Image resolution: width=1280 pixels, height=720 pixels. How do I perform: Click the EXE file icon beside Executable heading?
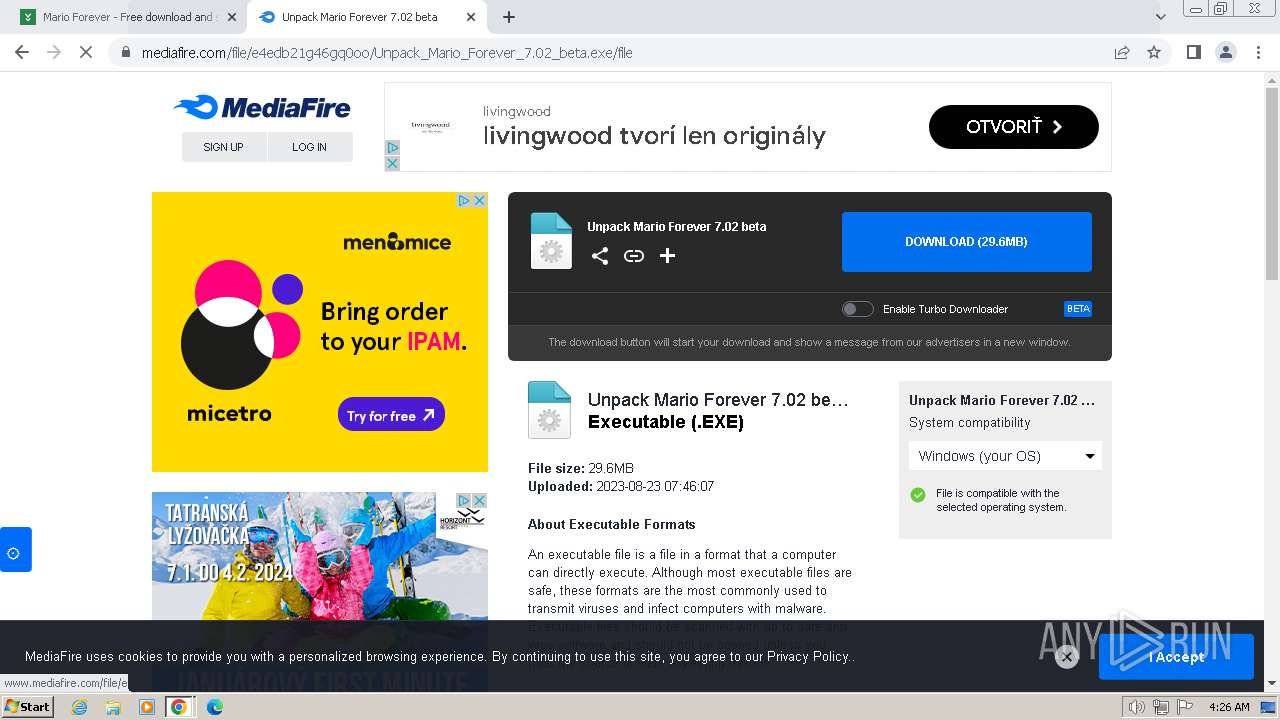[549, 410]
